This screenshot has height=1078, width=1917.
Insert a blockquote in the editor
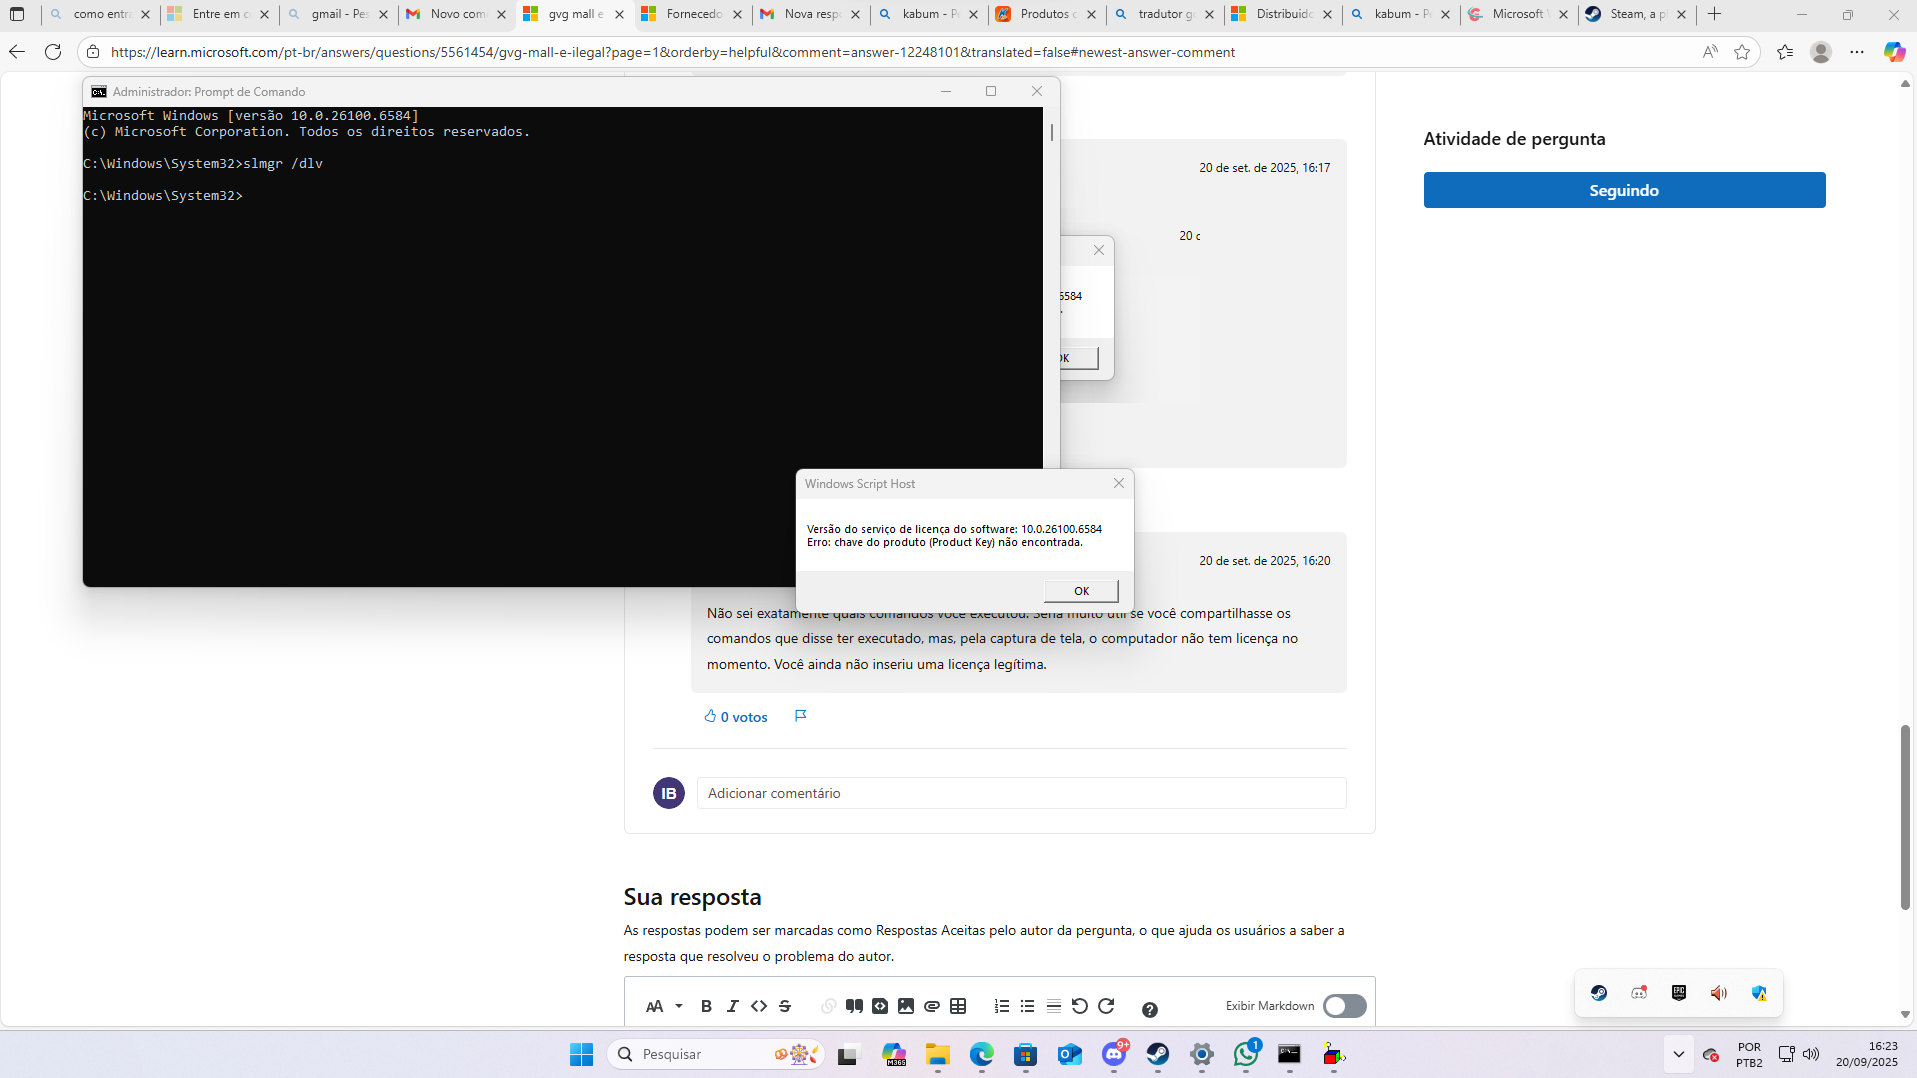click(854, 1006)
